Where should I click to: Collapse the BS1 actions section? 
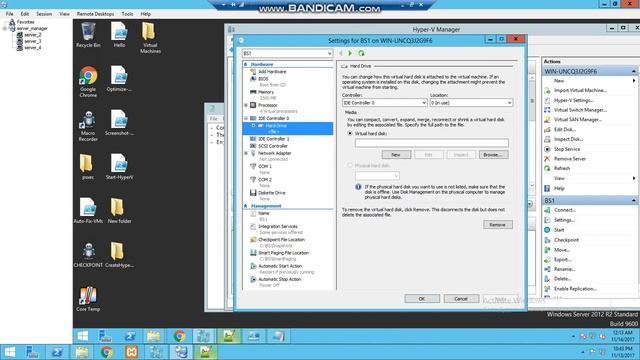634,200
